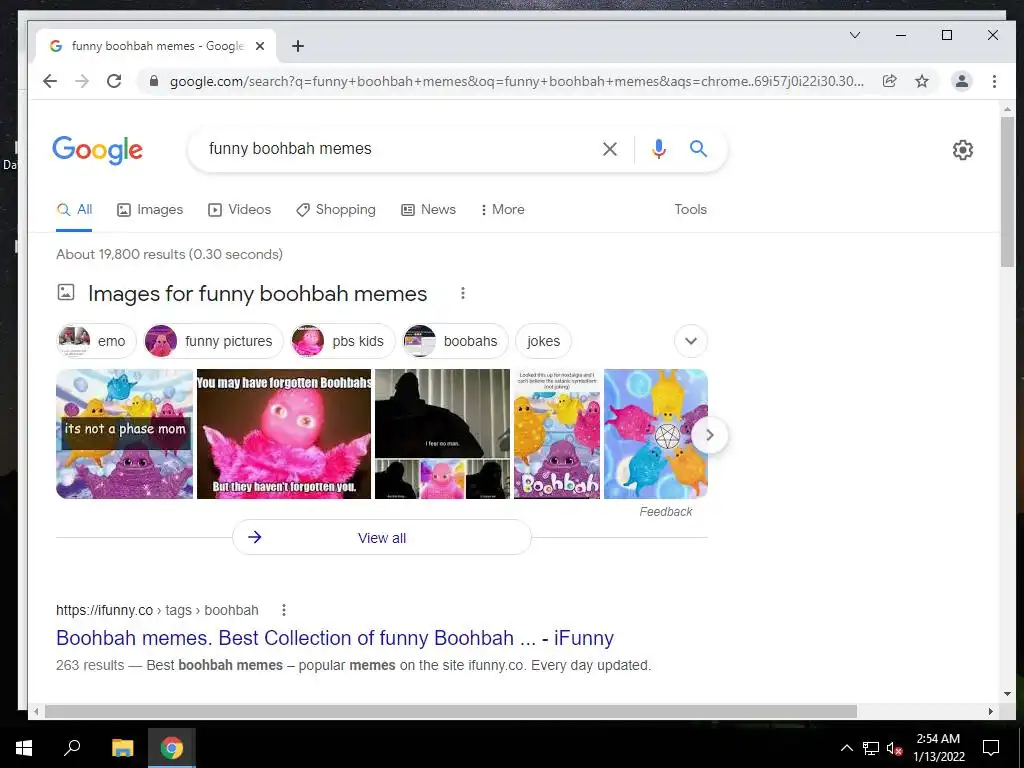1024x768 pixels.
Task: Click the horizontal scrollbar right arrow
Action: tap(991, 711)
